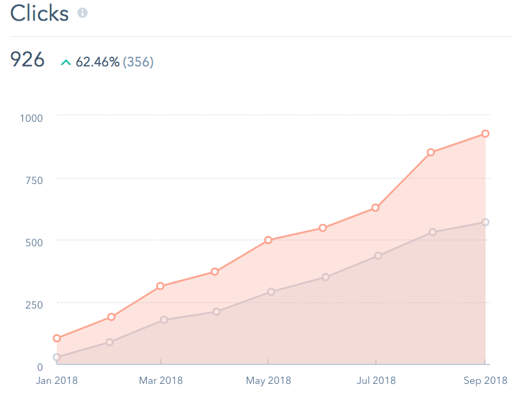
Task: Click the (356) difference value
Action: click(138, 62)
